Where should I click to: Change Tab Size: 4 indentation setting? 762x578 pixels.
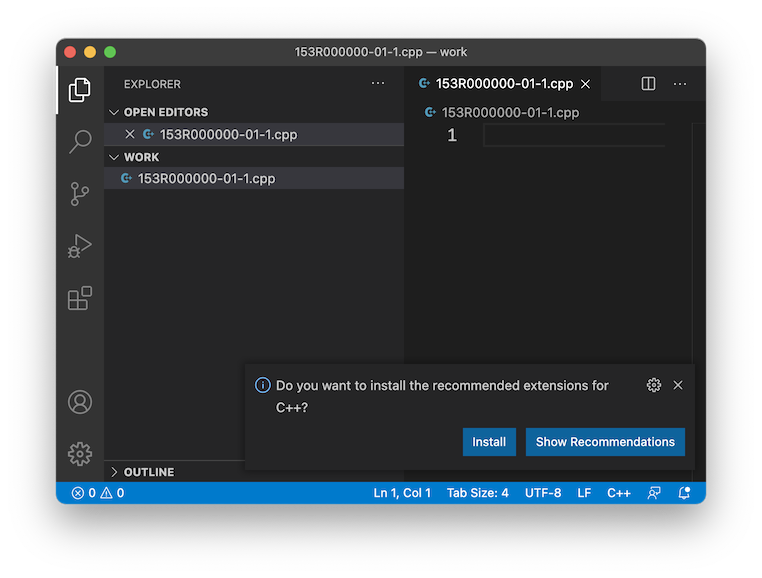[x=478, y=493]
